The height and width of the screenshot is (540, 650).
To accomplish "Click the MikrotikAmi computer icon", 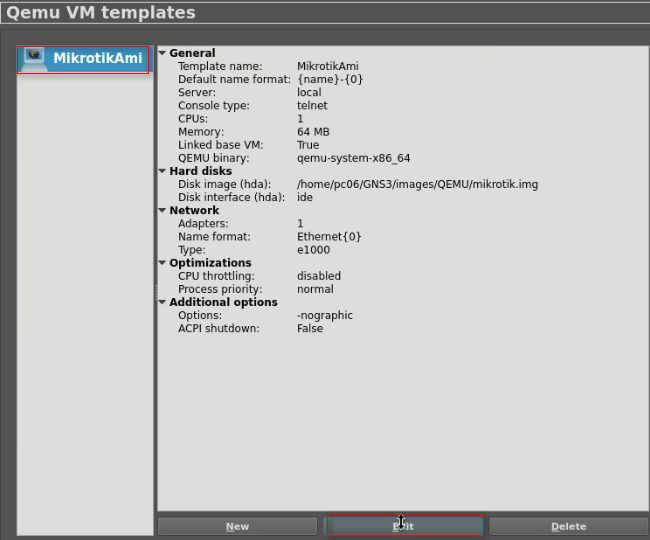I will [x=34, y=59].
